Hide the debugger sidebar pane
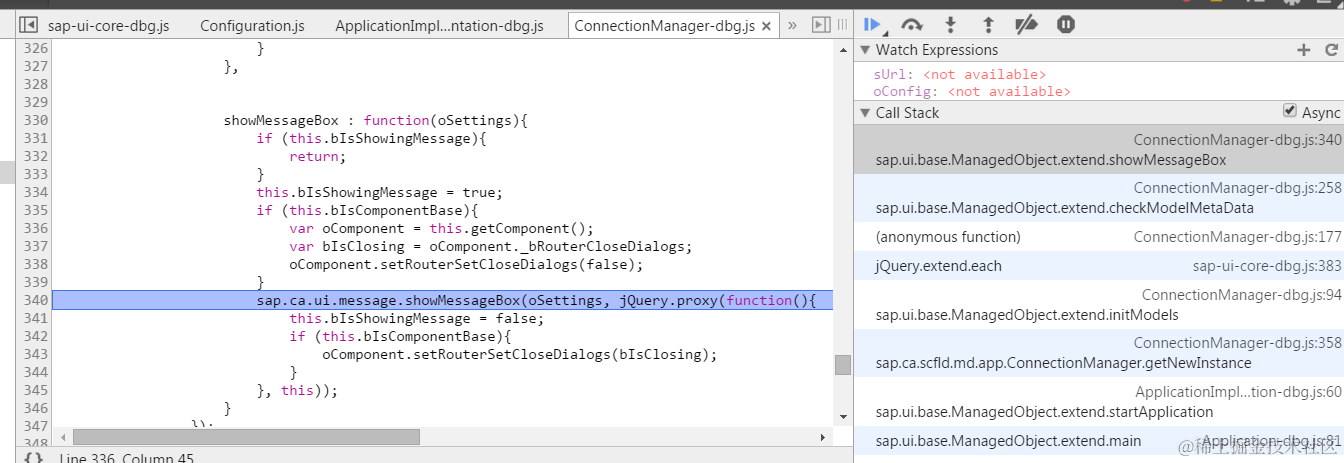Image resolution: width=1344 pixels, height=463 pixels. [x=821, y=25]
